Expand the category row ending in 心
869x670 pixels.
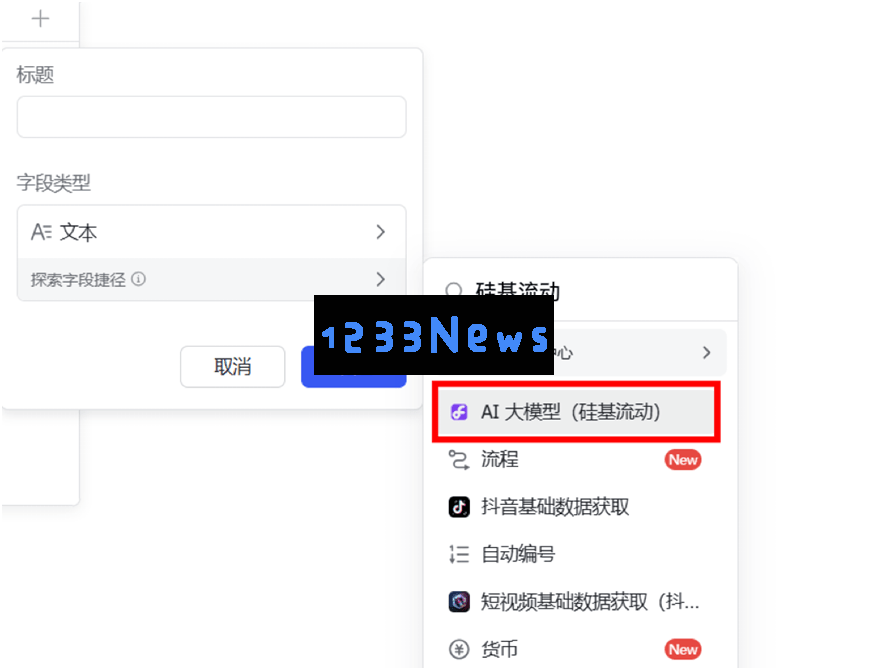click(580, 352)
